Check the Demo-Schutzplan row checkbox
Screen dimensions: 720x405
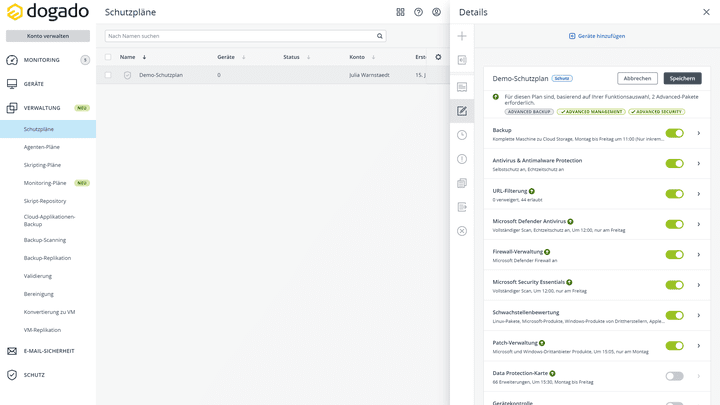pyautogui.click(x=108, y=75)
